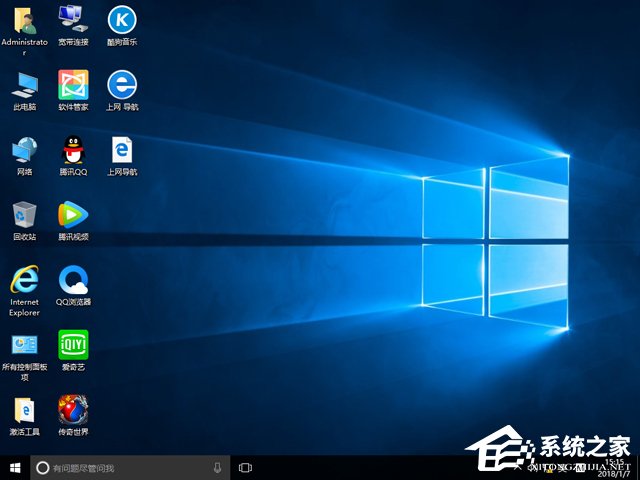Image resolution: width=640 pixels, height=480 pixels.
Task: Open the 腾讯视频 Tencent Video app
Action: coord(73,214)
